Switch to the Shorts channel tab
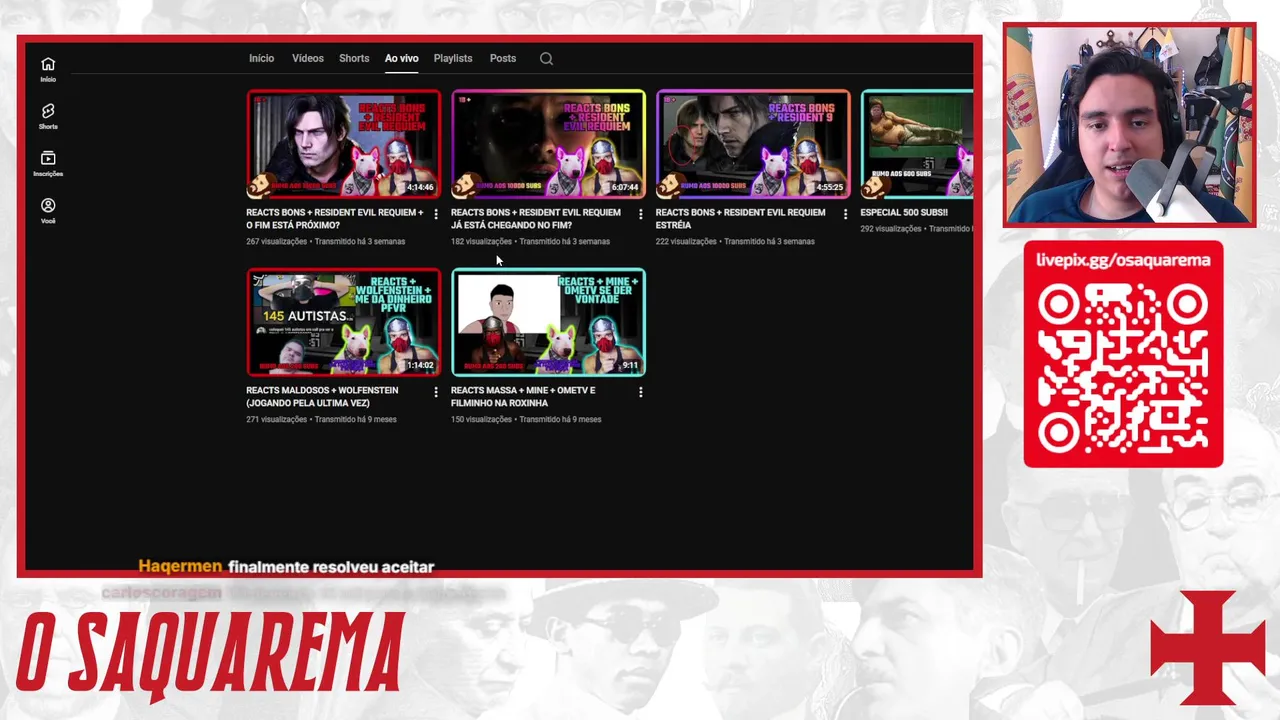 (x=354, y=58)
